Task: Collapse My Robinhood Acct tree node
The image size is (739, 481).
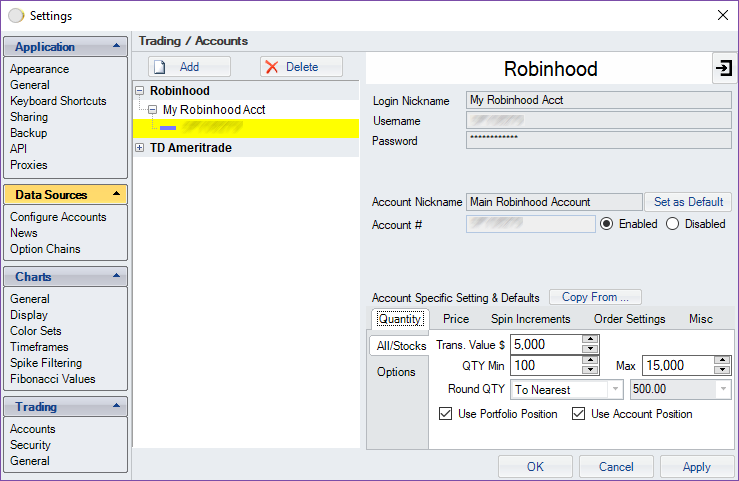Action: (x=153, y=109)
